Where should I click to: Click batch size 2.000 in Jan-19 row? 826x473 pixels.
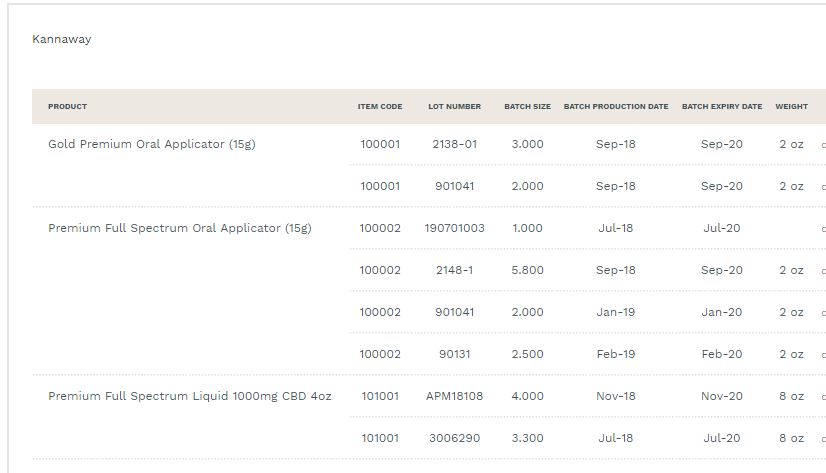527,312
